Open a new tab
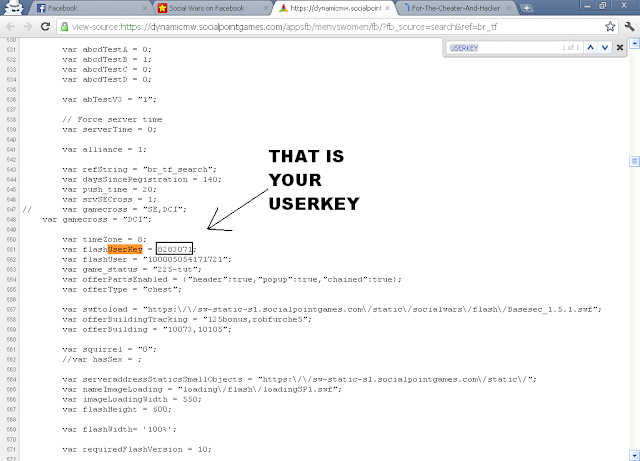The height and width of the screenshot is (461, 640). coord(527,8)
